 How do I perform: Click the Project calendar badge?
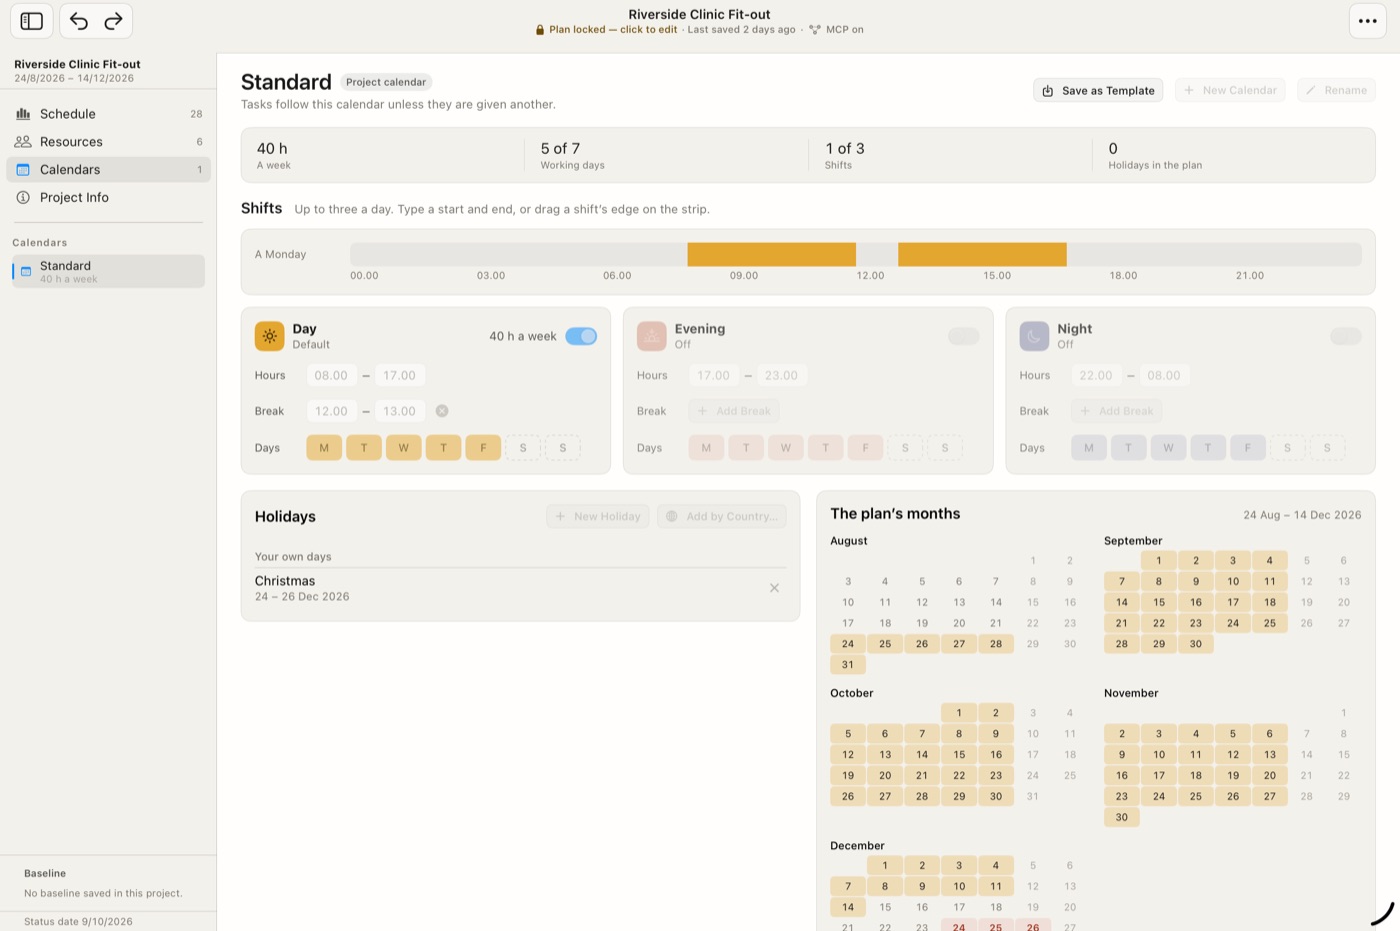point(386,82)
